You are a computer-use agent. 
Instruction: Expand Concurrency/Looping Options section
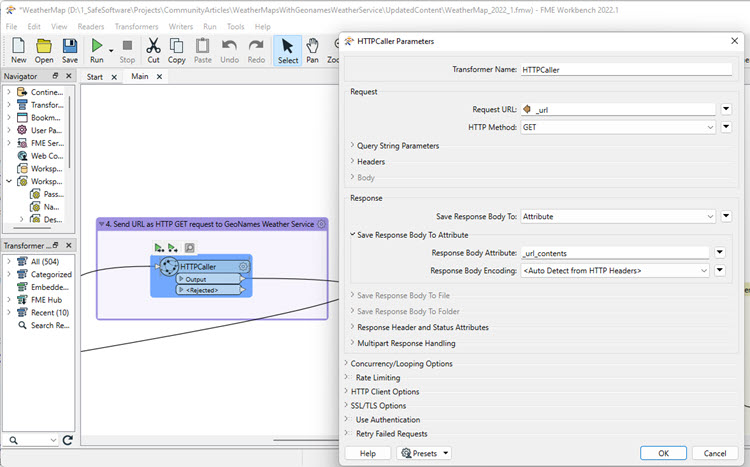pos(346,363)
